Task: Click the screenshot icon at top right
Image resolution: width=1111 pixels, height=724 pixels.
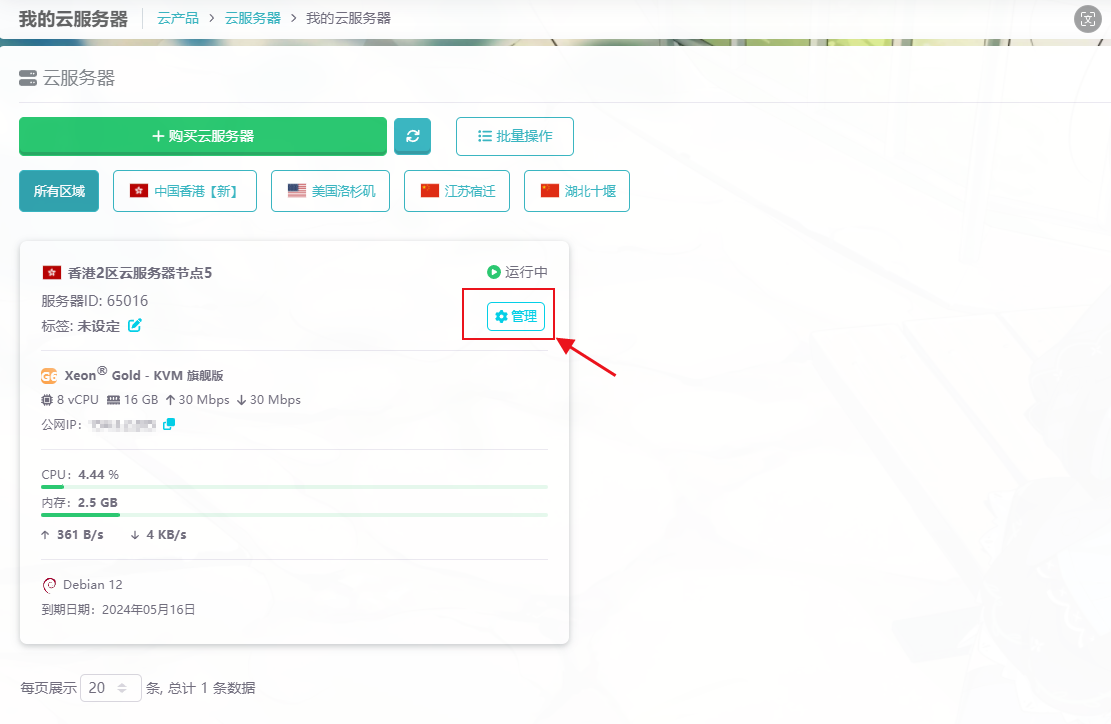Action: pos(1086,19)
